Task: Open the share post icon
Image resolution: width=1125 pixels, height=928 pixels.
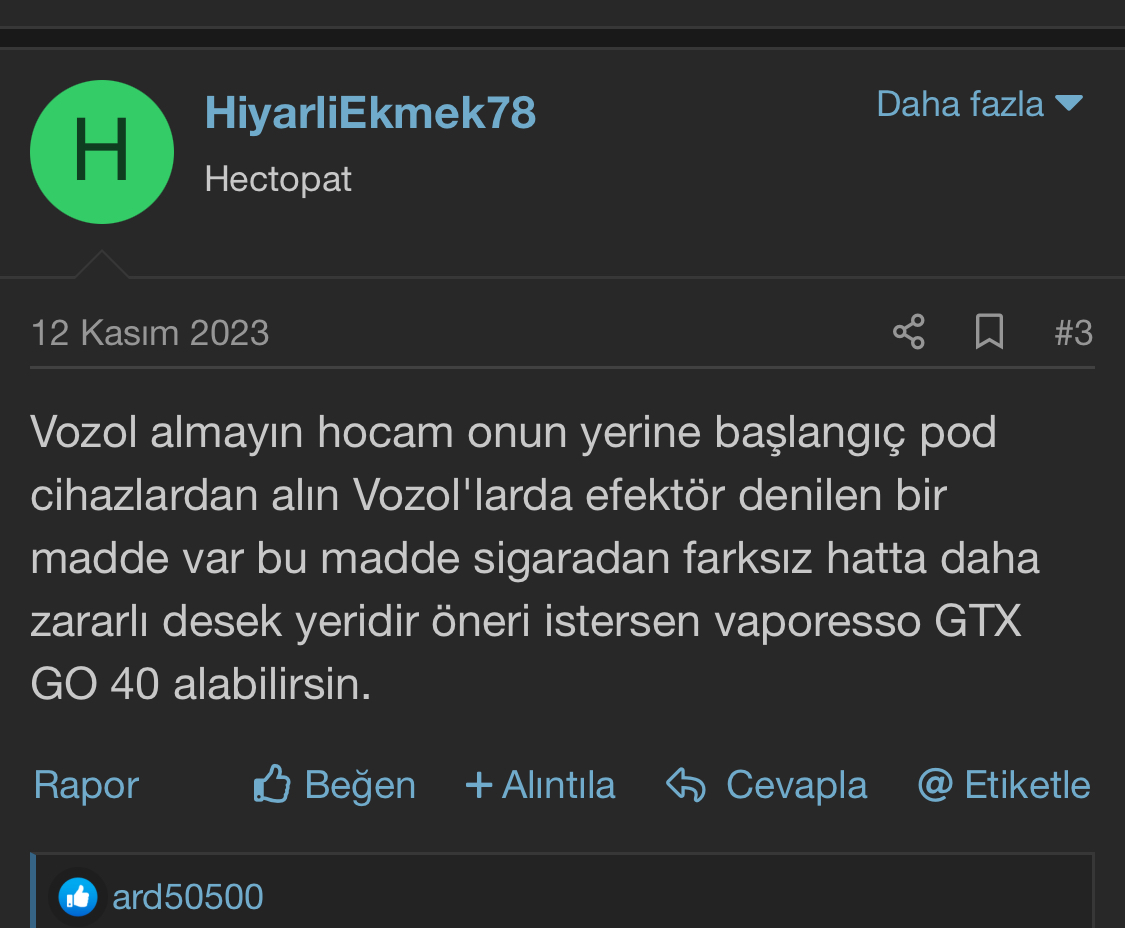Action: 909,332
